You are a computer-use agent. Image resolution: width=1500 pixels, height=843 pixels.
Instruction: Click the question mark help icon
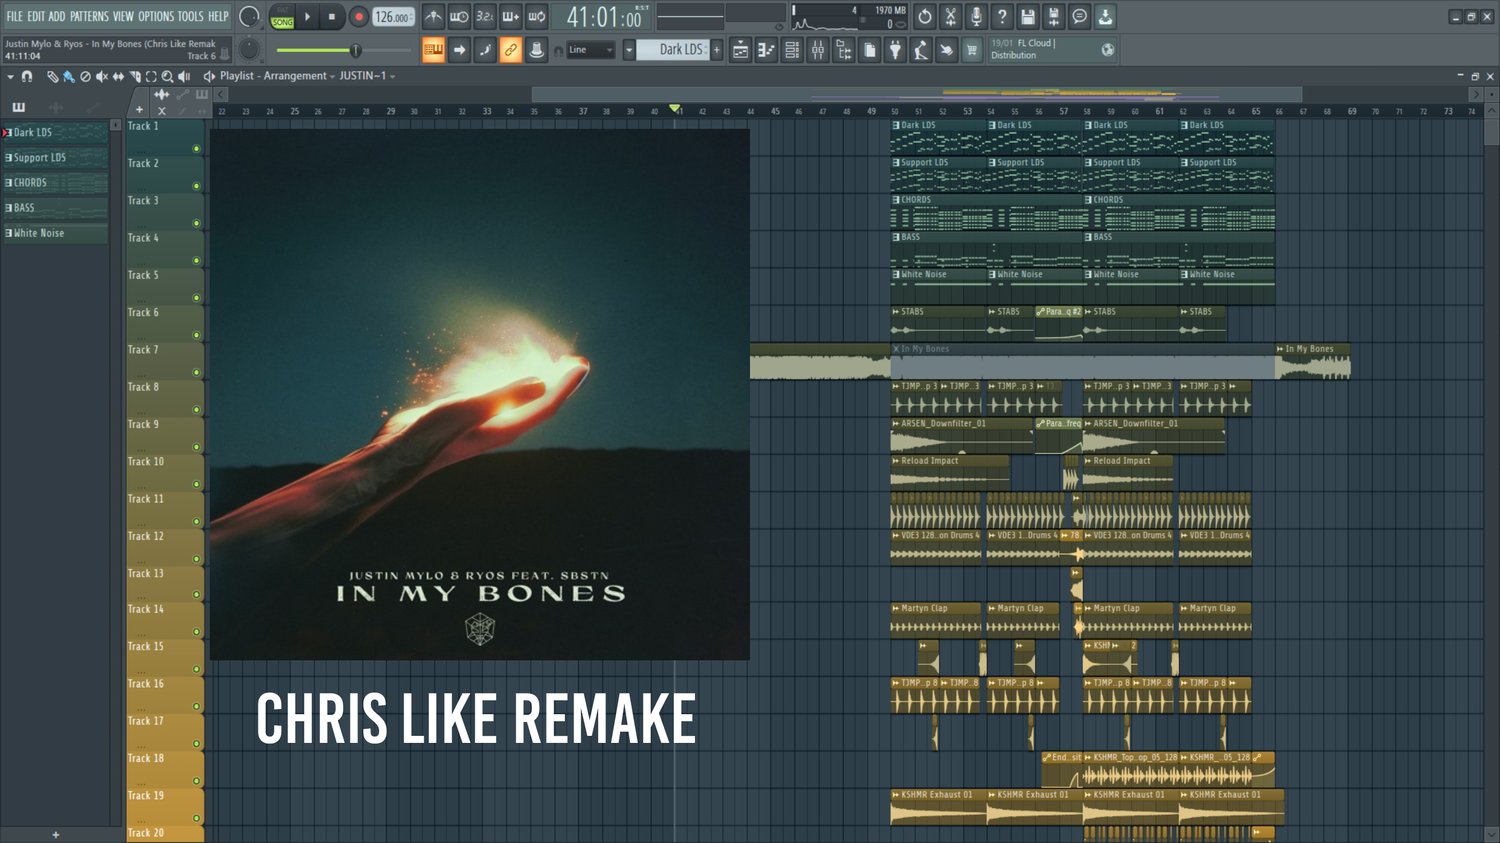click(x=1002, y=17)
